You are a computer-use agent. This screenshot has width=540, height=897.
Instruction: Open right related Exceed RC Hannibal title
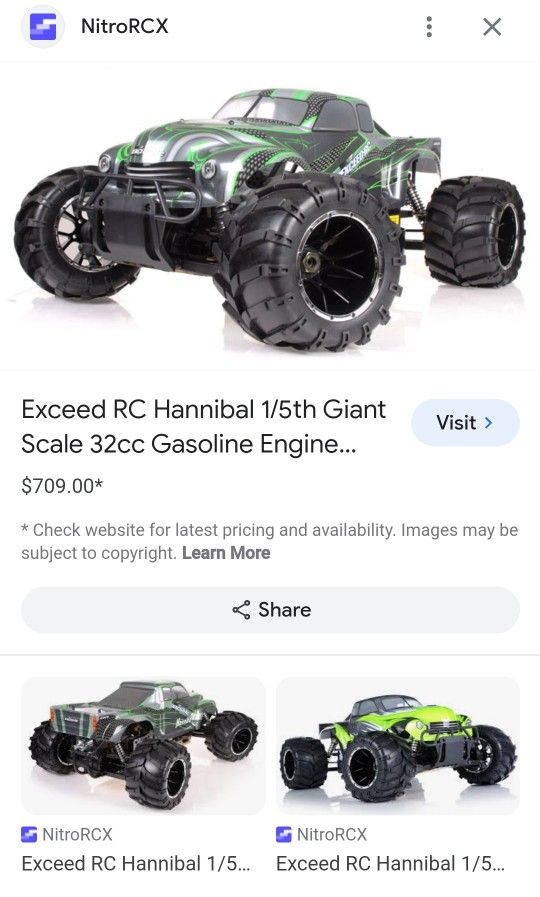tap(391, 864)
